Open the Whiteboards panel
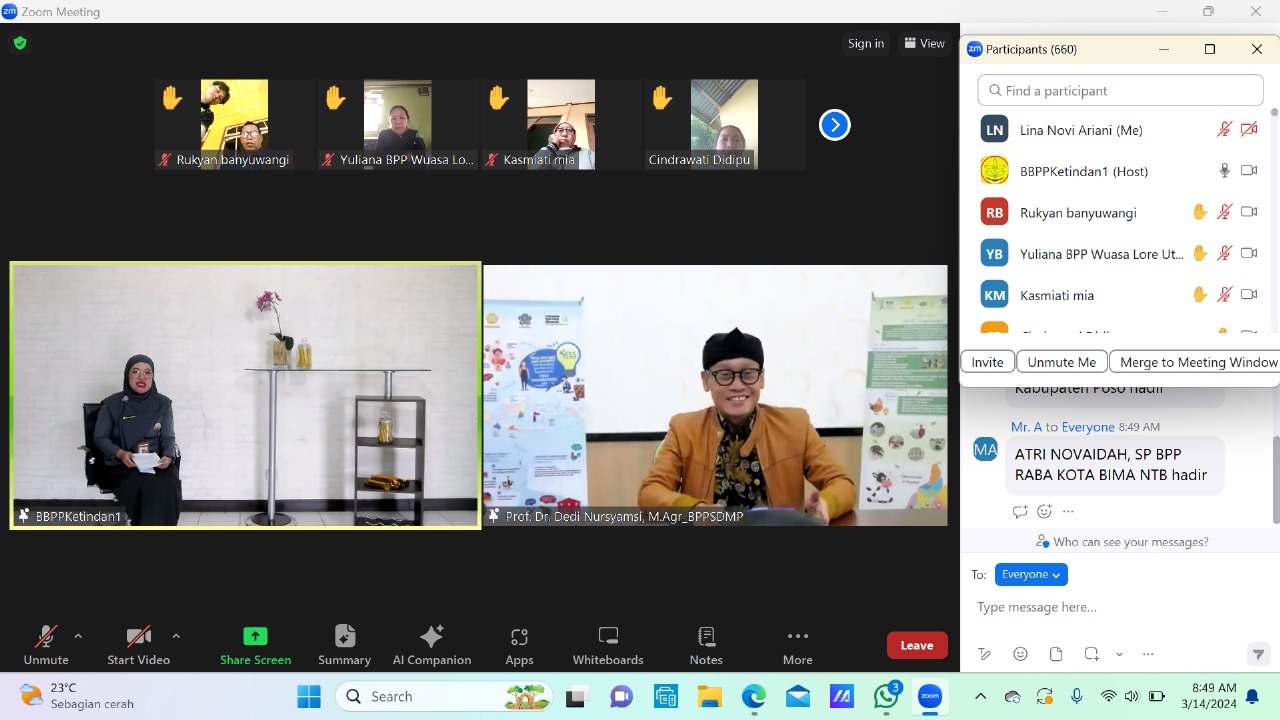The height and width of the screenshot is (720, 1280). [x=608, y=645]
